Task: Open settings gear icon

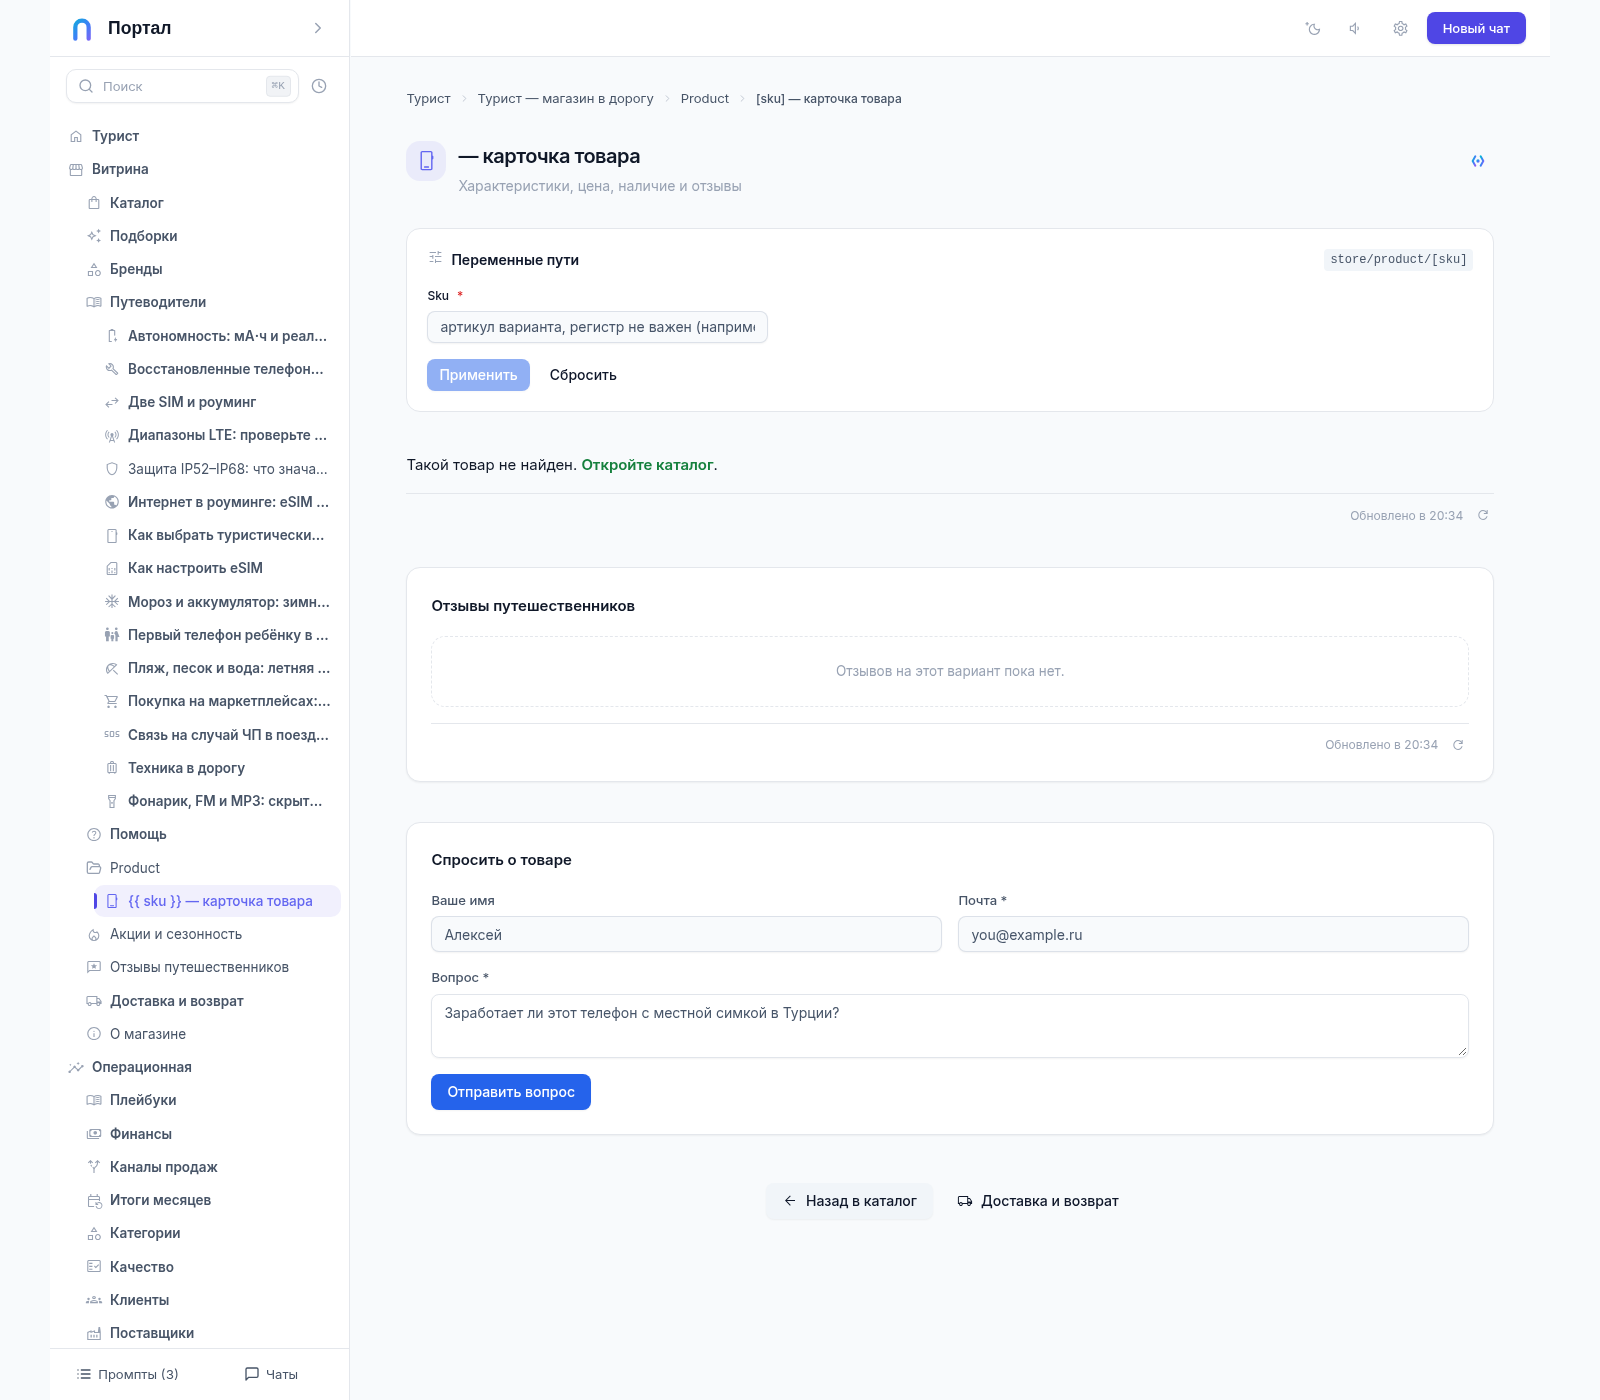Action: pyautogui.click(x=1400, y=29)
